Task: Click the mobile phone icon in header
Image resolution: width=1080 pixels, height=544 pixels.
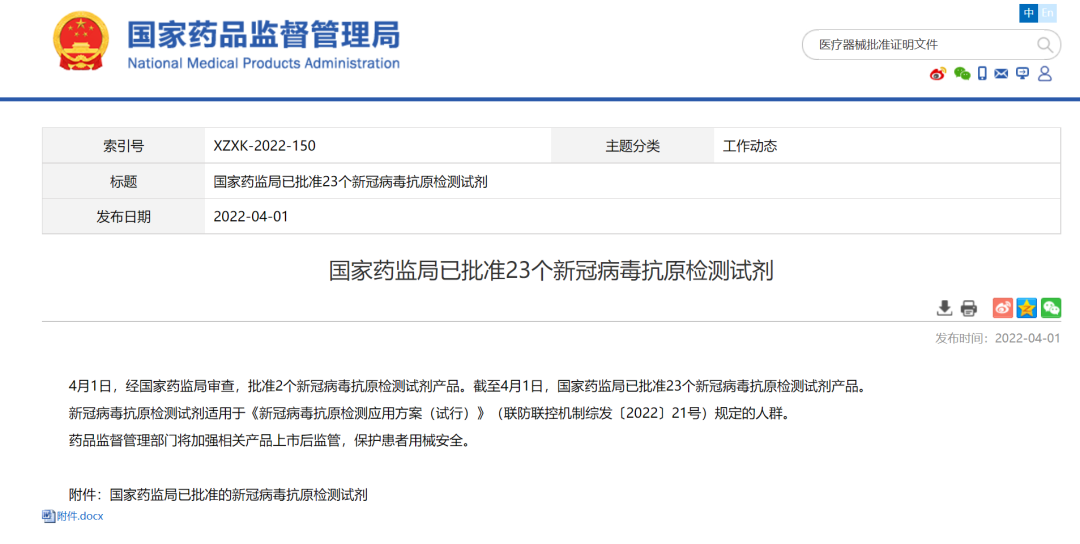Action: click(x=983, y=74)
